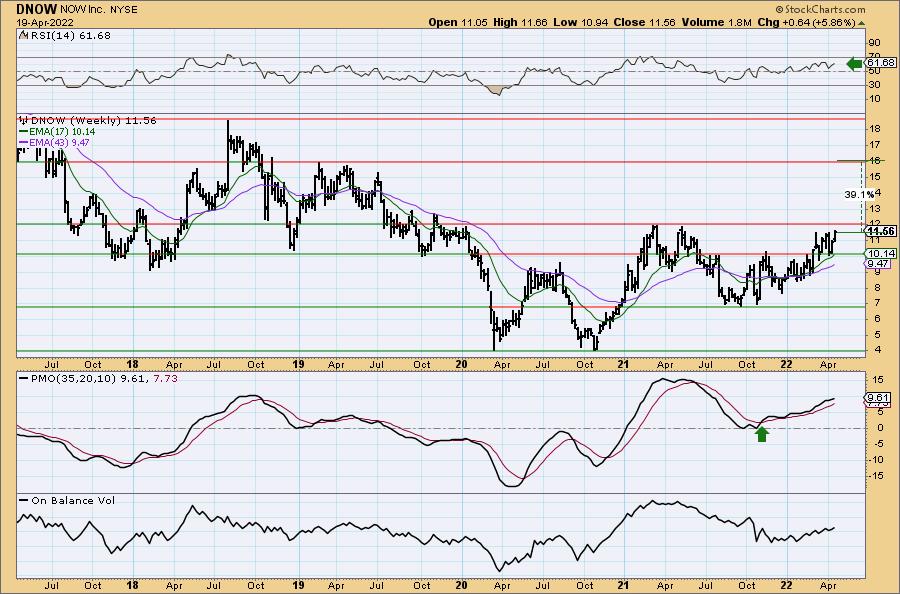
Task: Click the Low 10.94 value
Action: coord(580,22)
